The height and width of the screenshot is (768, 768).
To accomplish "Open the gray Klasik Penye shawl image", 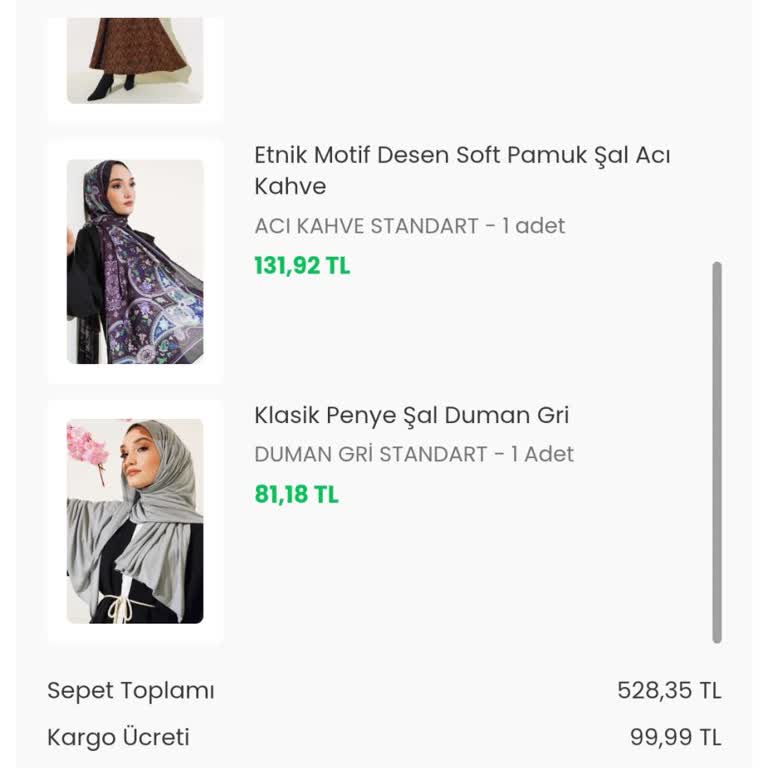I will coord(135,521).
